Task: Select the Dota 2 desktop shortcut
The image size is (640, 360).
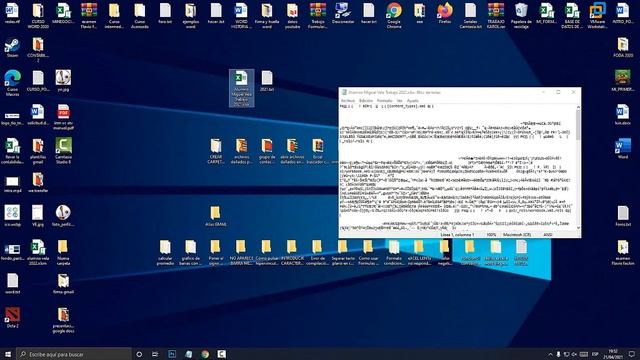Action: click(12, 318)
